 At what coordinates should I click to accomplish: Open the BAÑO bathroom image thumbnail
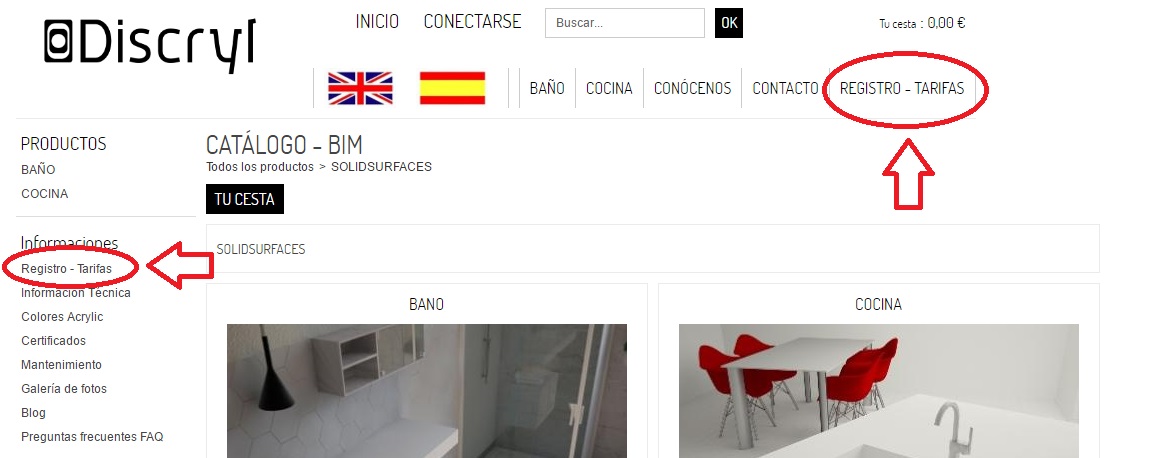[x=427, y=390]
